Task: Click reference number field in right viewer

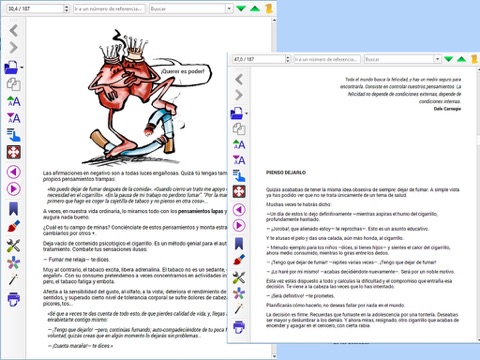Action: pos(327,59)
